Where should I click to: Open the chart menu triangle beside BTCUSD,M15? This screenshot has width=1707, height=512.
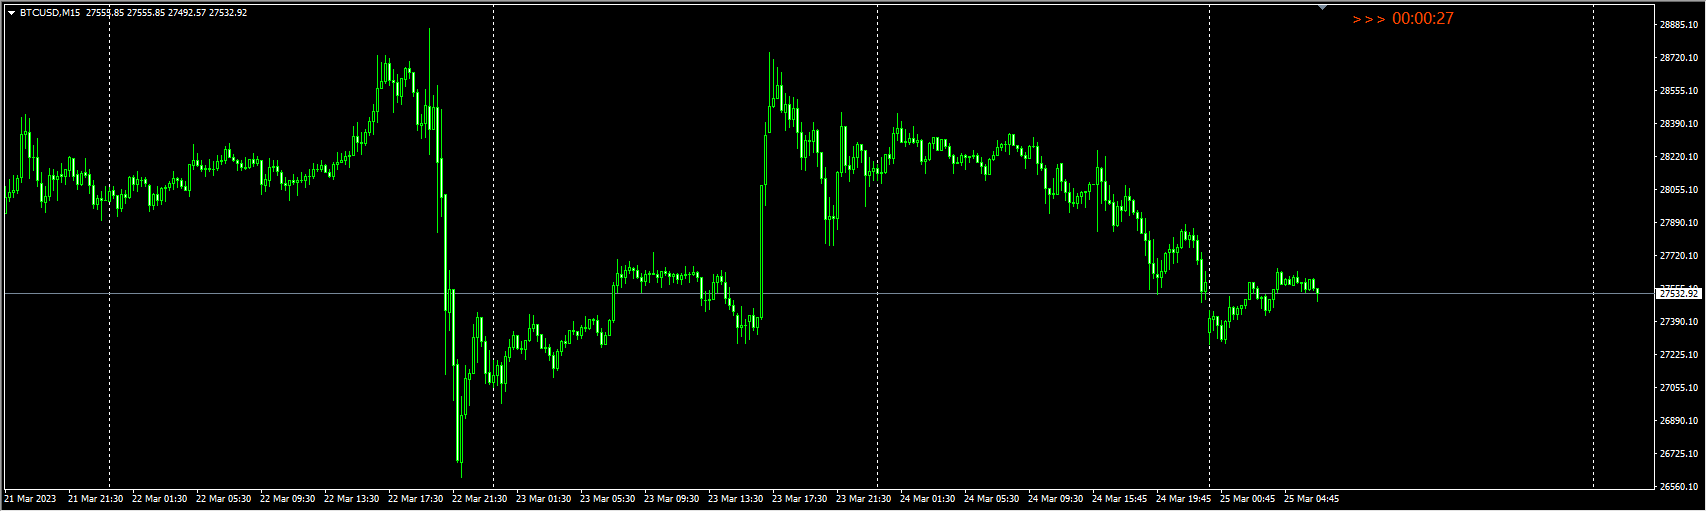click(12, 13)
